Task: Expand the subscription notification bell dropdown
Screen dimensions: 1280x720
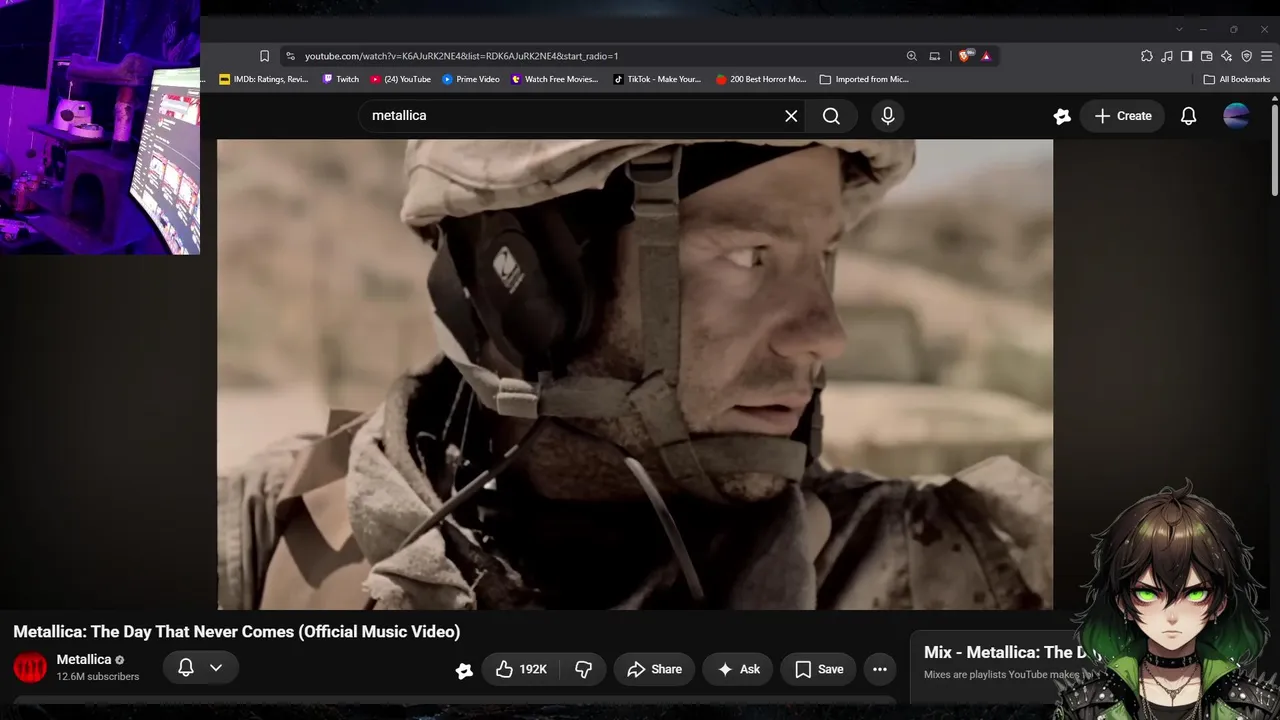Action: 200,668
